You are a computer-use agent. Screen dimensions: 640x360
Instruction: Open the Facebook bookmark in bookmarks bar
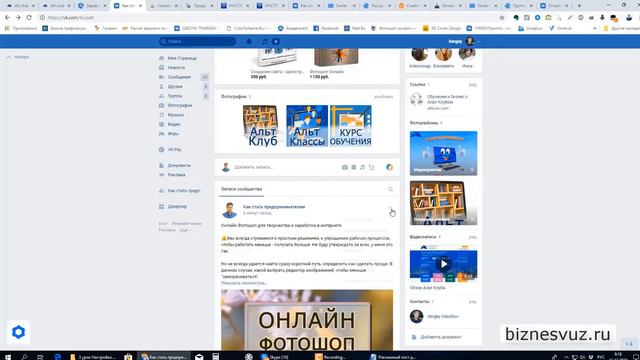tap(326, 28)
